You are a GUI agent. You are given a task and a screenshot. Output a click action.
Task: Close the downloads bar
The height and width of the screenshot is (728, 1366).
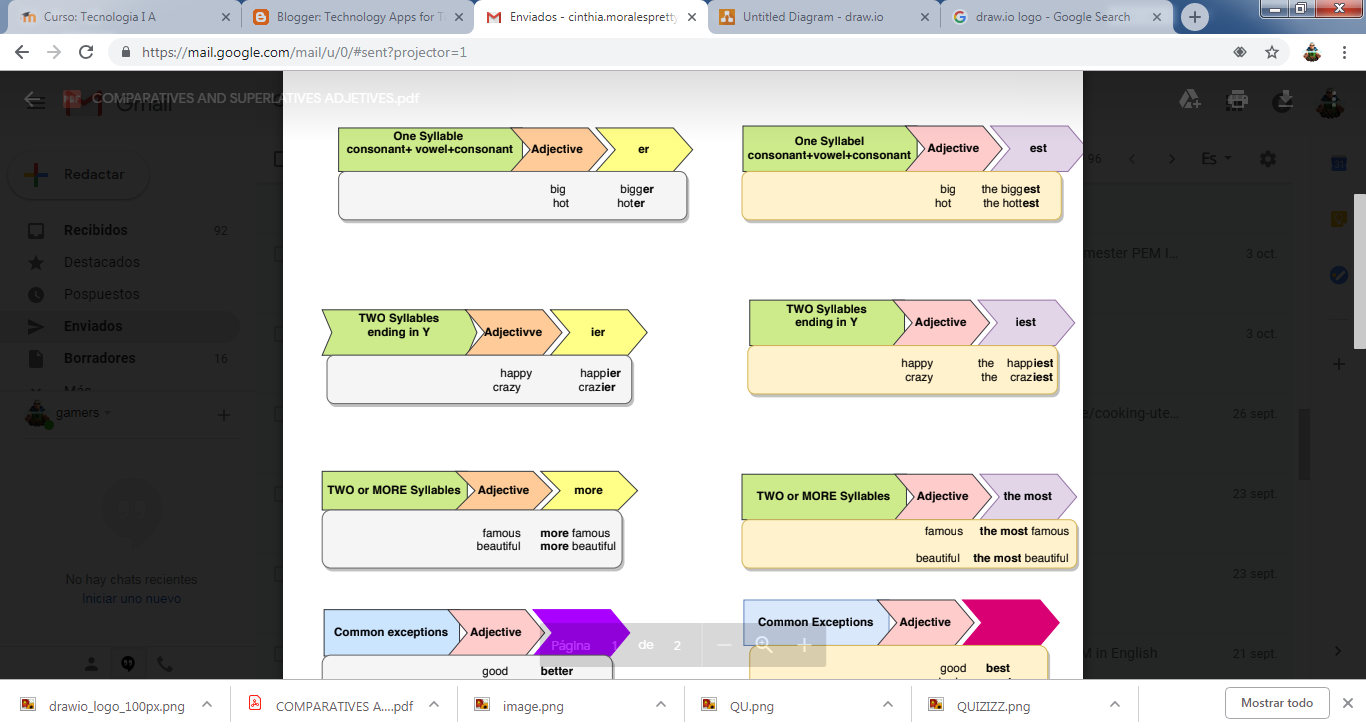pyautogui.click(x=1347, y=703)
